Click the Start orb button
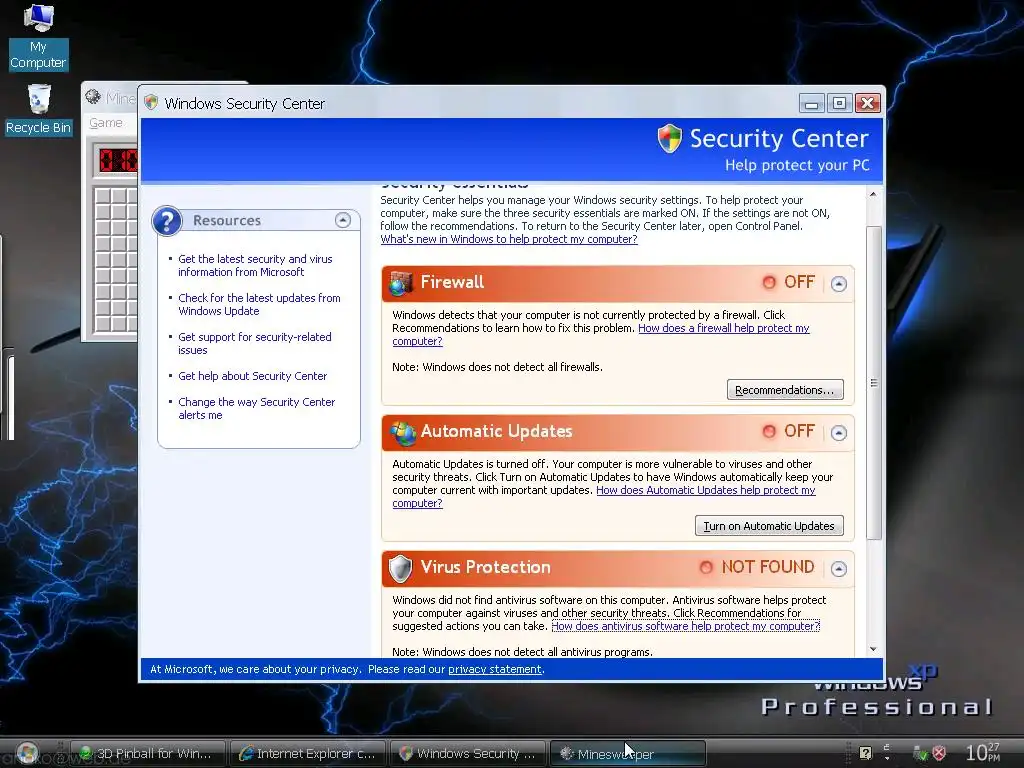The width and height of the screenshot is (1024, 768). (x=27, y=753)
